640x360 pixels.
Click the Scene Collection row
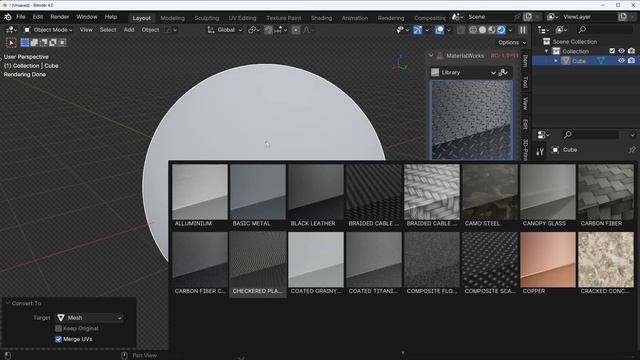point(586,42)
